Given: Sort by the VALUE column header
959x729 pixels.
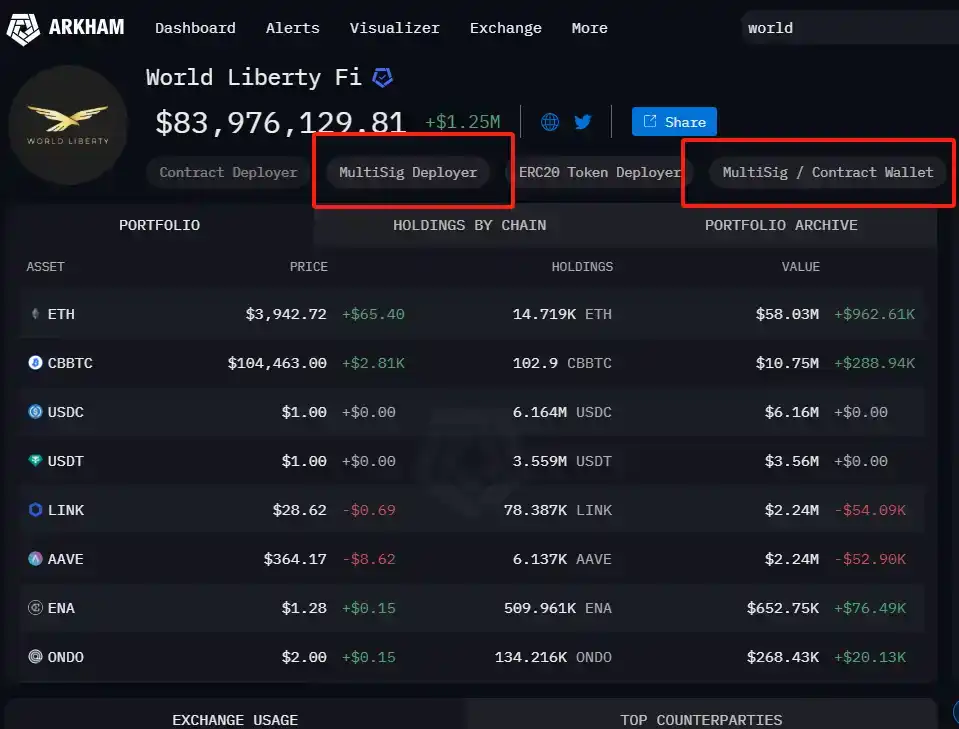Looking at the screenshot, I should (x=800, y=267).
